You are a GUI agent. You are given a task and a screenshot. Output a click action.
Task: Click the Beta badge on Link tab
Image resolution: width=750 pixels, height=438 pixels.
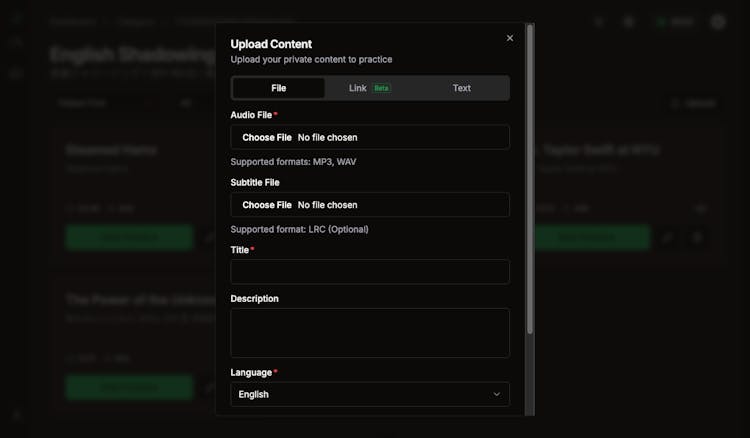click(x=381, y=88)
